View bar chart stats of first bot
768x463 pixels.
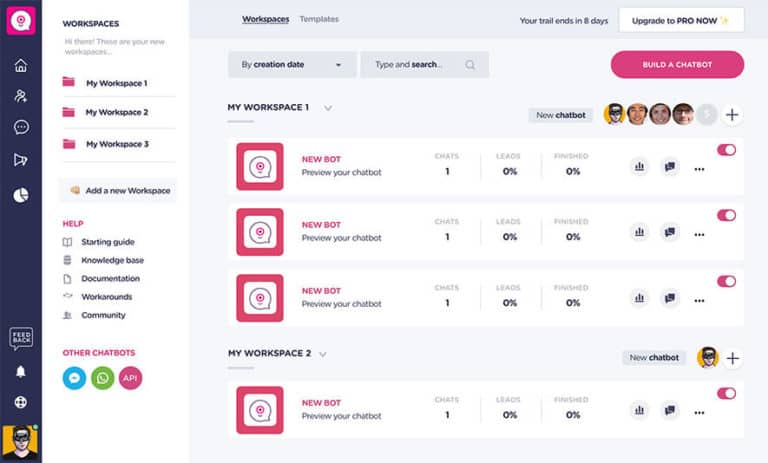(639, 167)
